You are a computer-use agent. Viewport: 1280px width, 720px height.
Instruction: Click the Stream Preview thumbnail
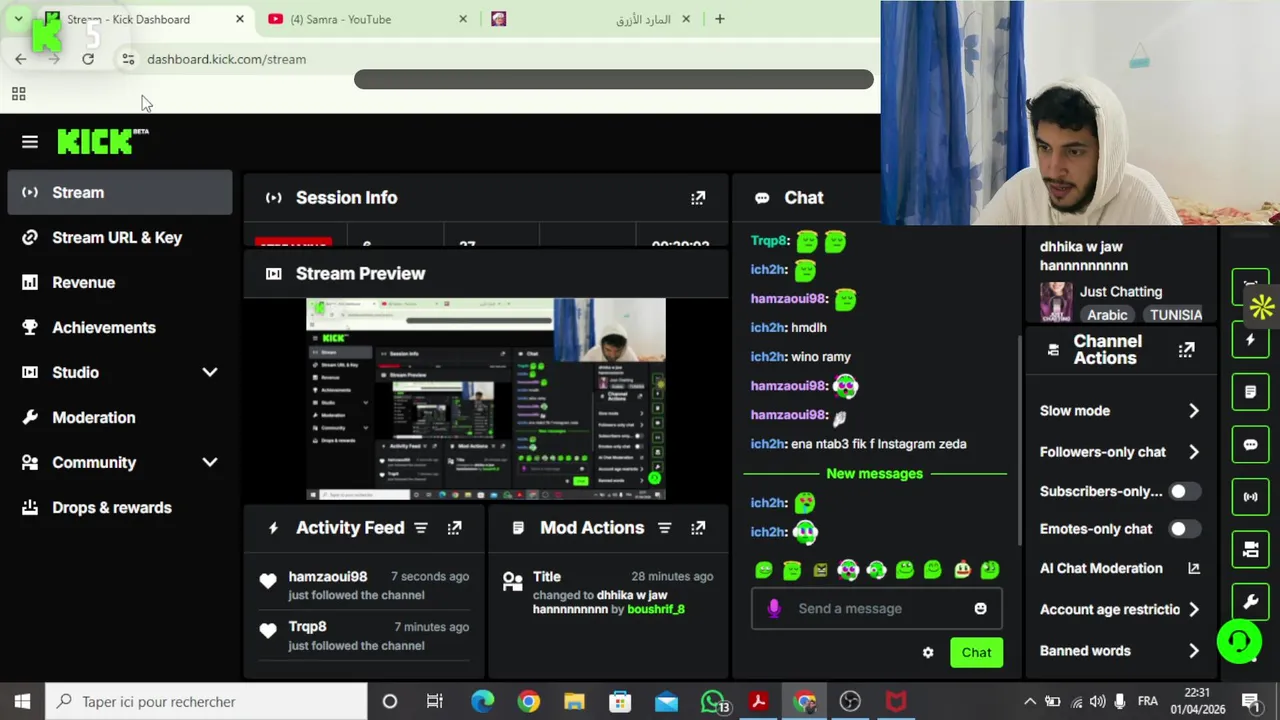pos(485,399)
